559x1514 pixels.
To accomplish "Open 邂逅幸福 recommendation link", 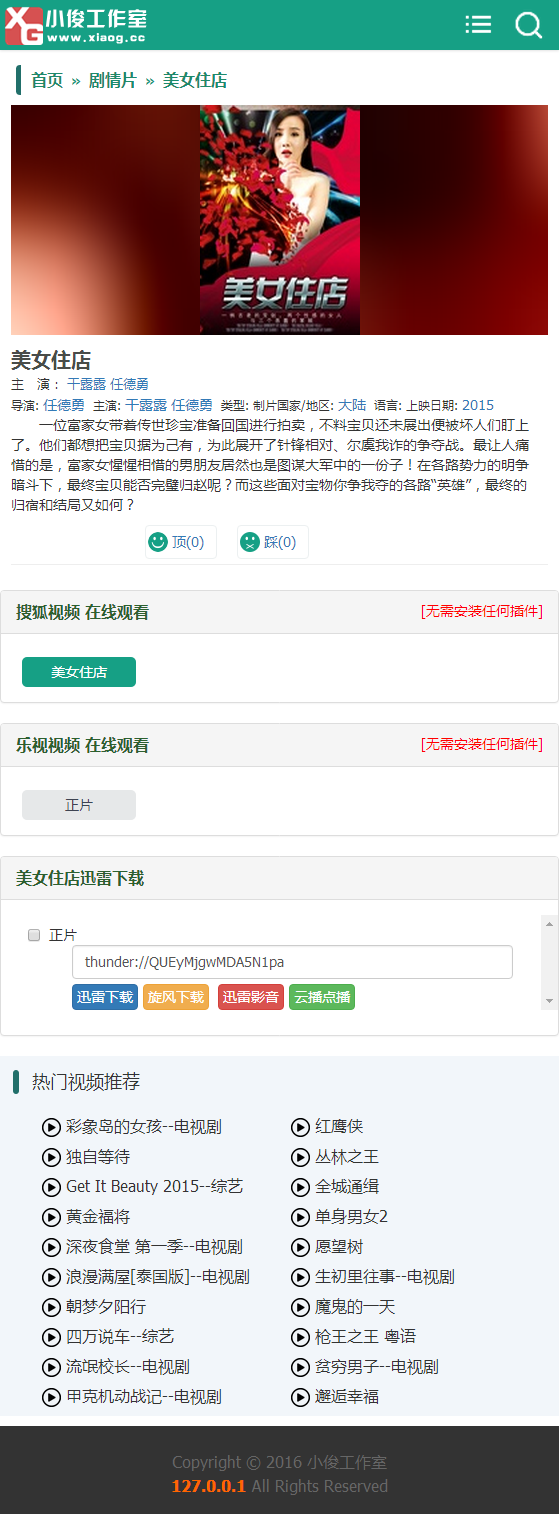I will 347,1397.
